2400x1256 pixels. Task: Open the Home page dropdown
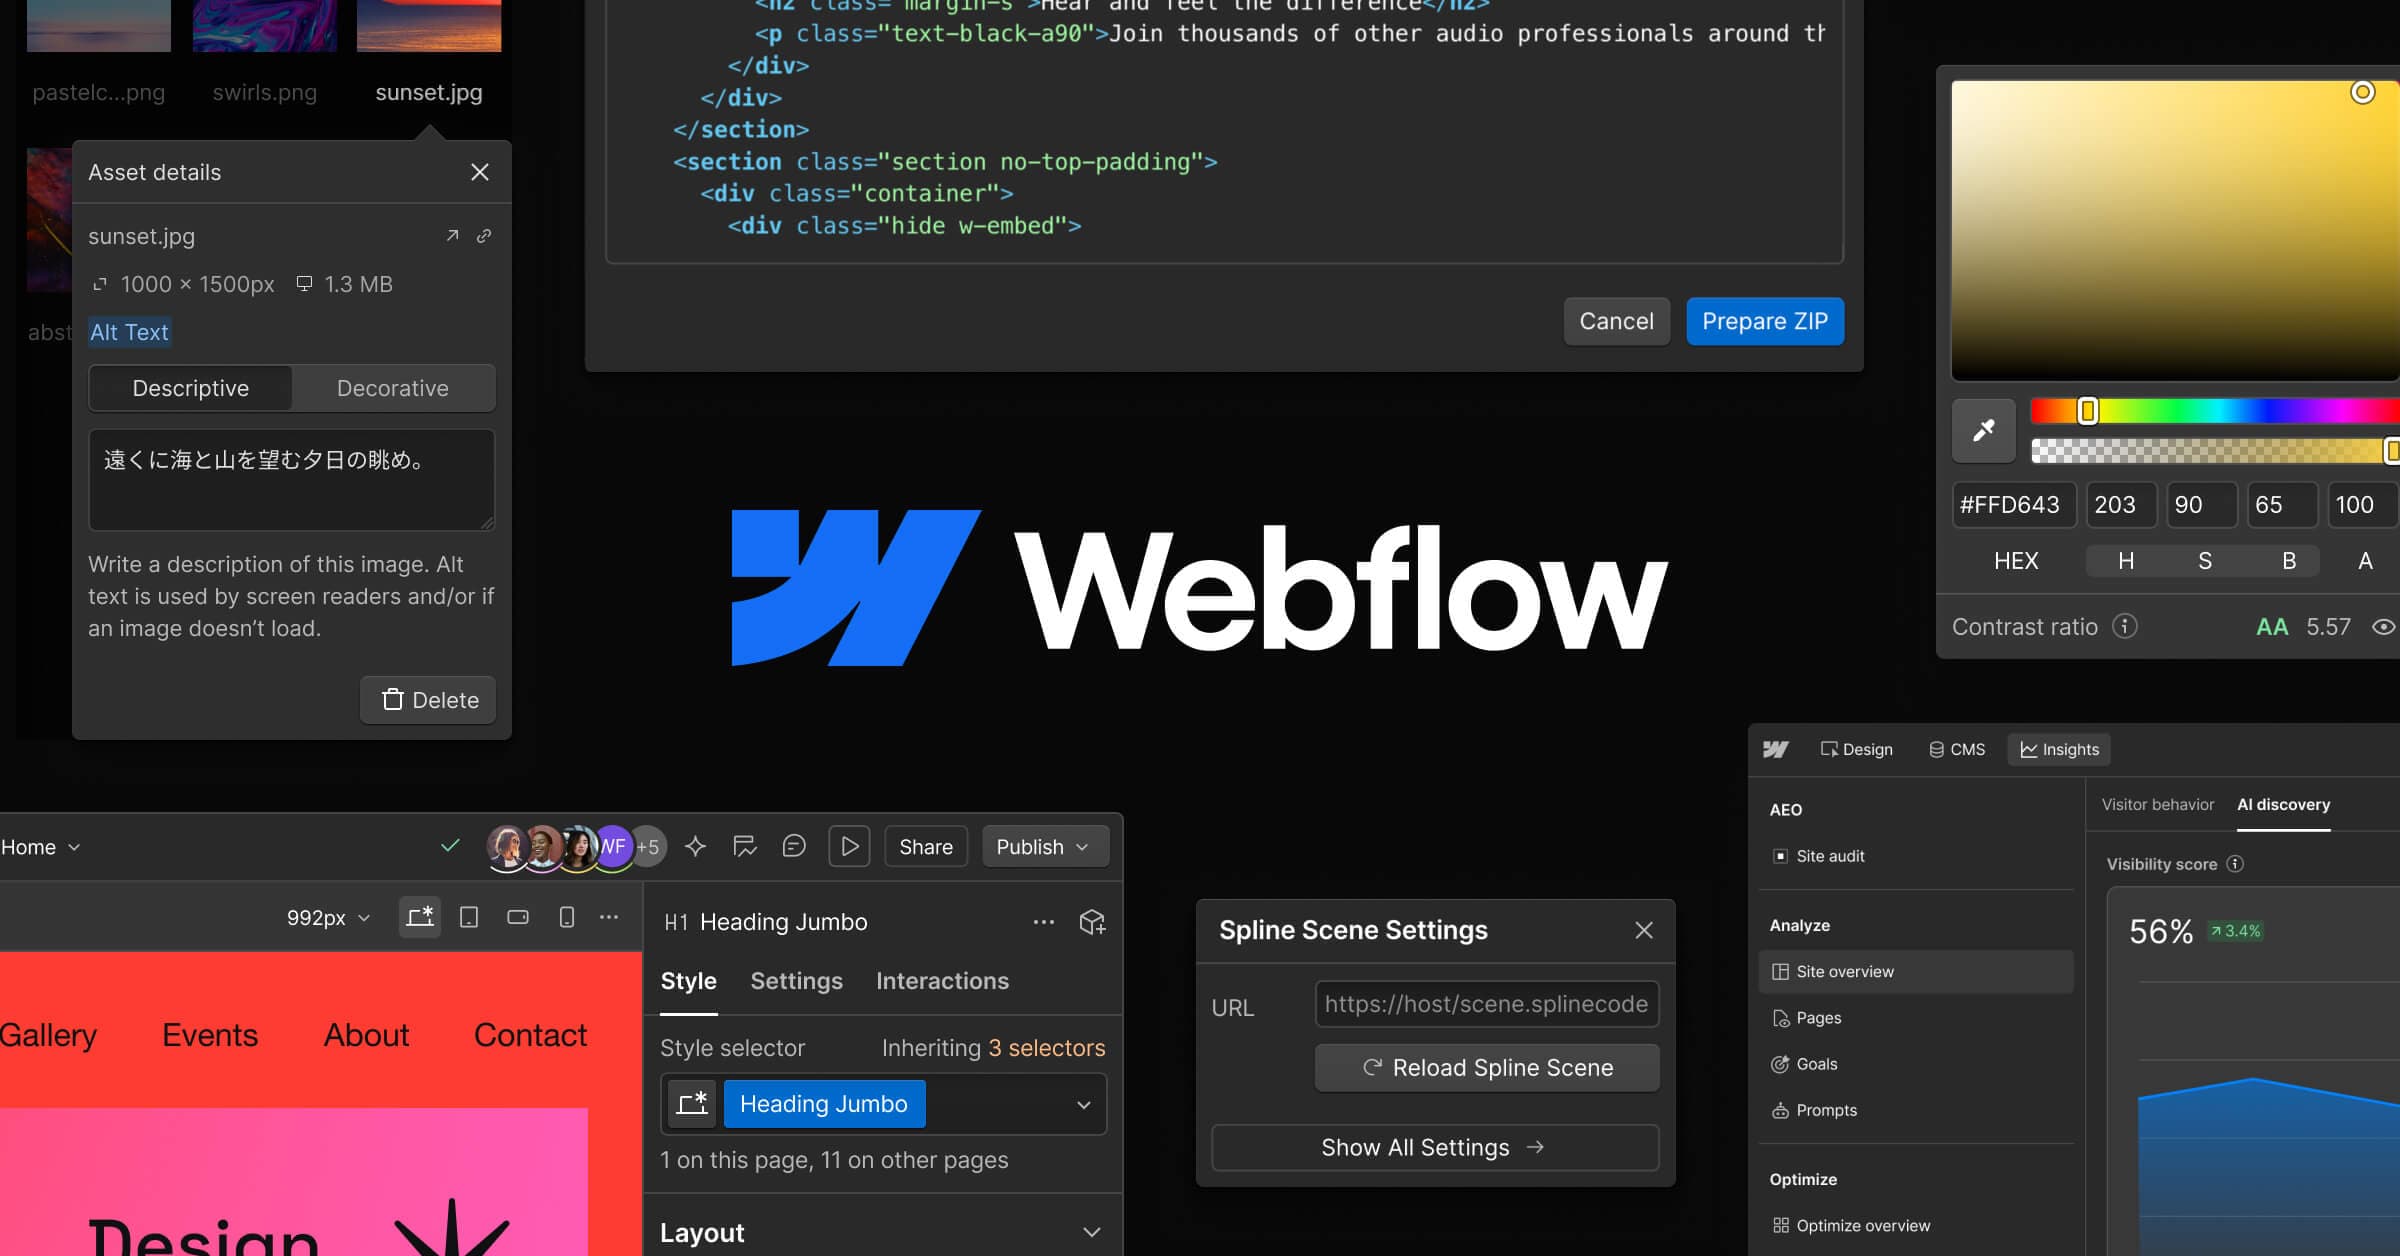click(x=41, y=847)
